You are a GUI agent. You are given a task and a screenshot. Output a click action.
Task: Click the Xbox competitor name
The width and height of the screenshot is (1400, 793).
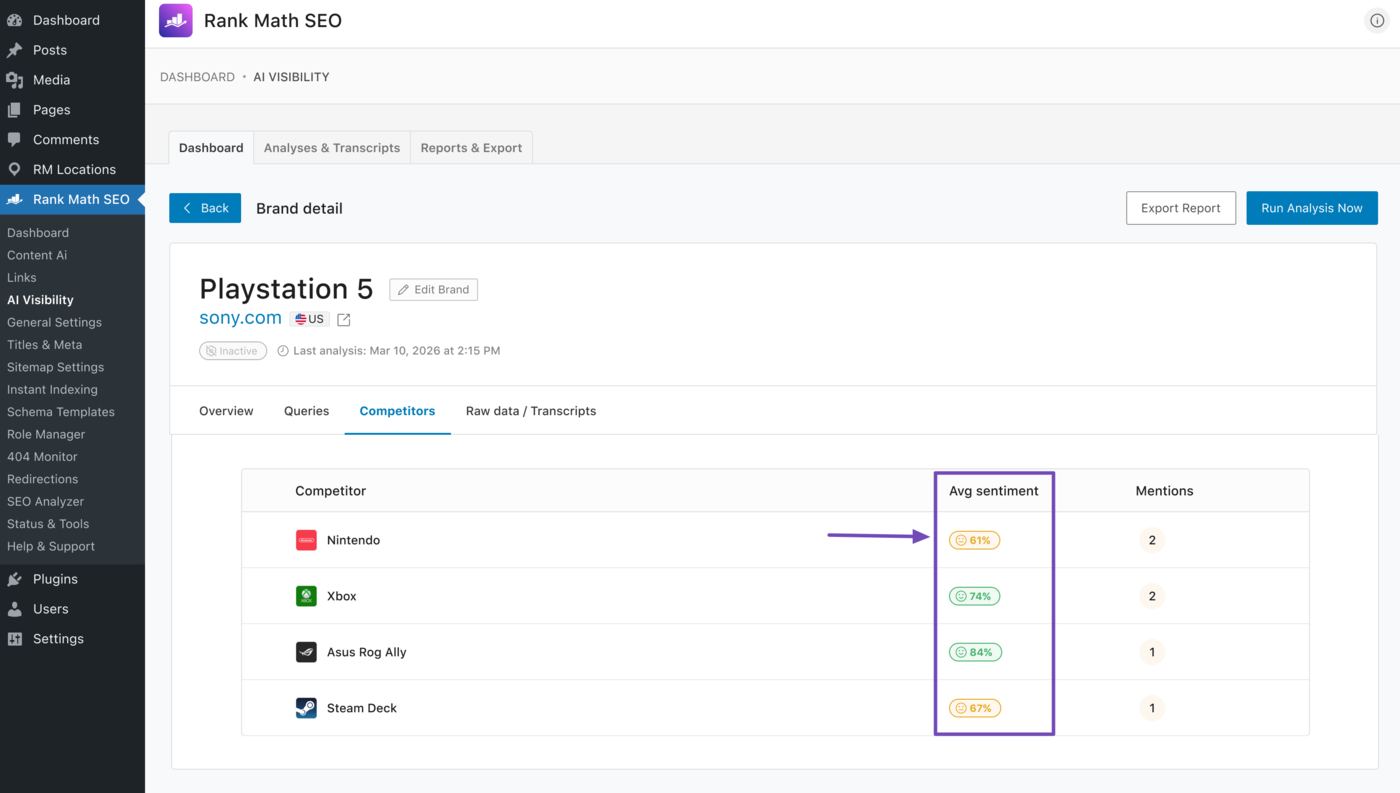tap(342, 596)
